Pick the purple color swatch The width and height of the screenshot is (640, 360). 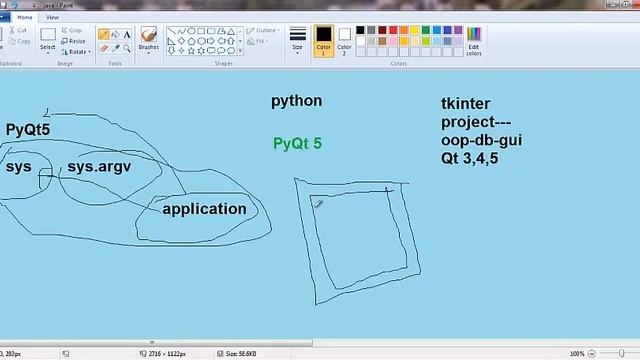coord(458,30)
